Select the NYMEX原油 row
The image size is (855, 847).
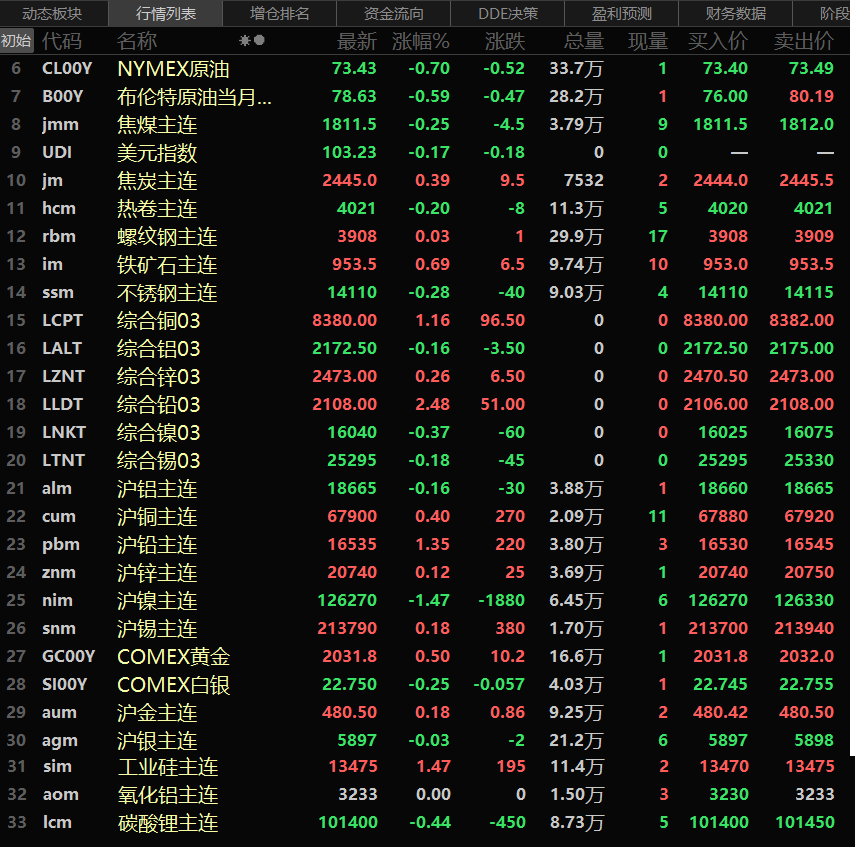[x=173, y=69]
